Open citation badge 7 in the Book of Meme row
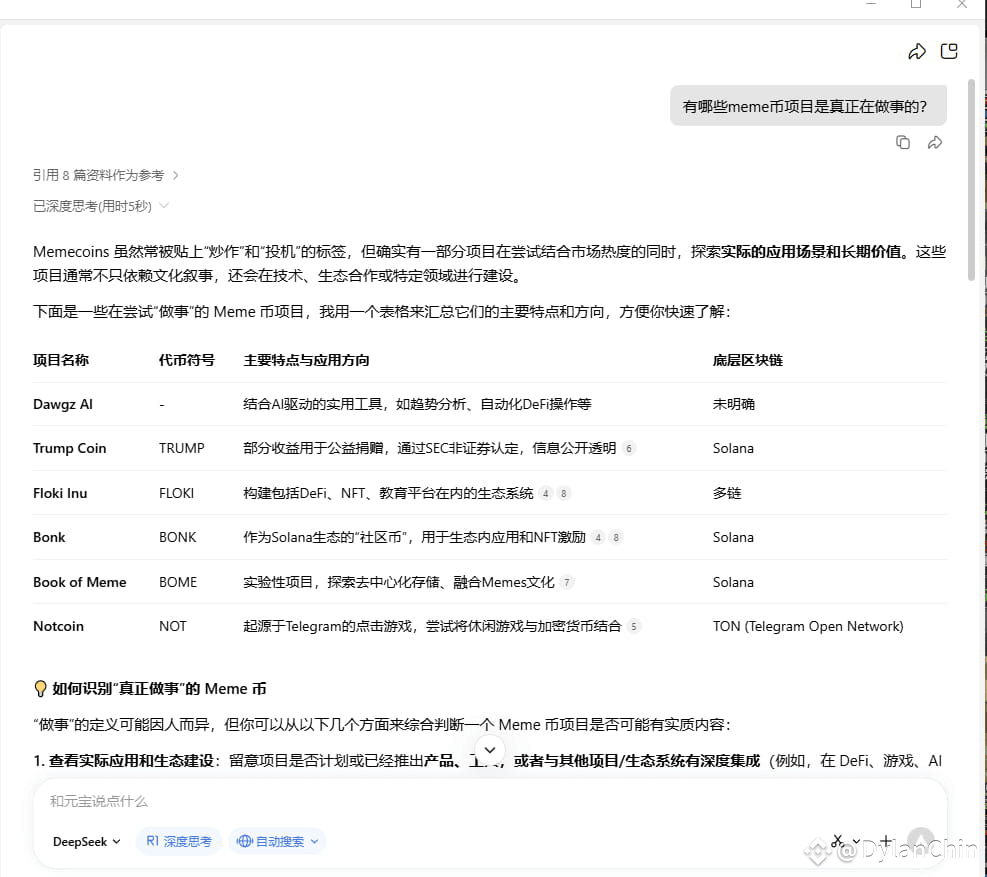The width and height of the screenshot is (987, 877). point(567,582)
